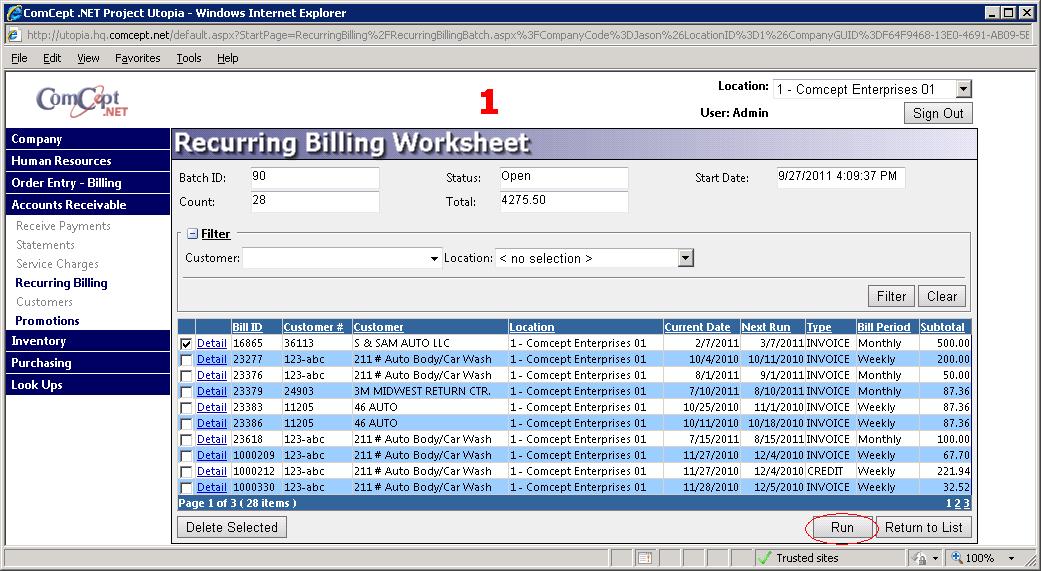
Task: Select the checkbox for 3M MIDWEST RETURN CTR.
Action: point(186,391)
